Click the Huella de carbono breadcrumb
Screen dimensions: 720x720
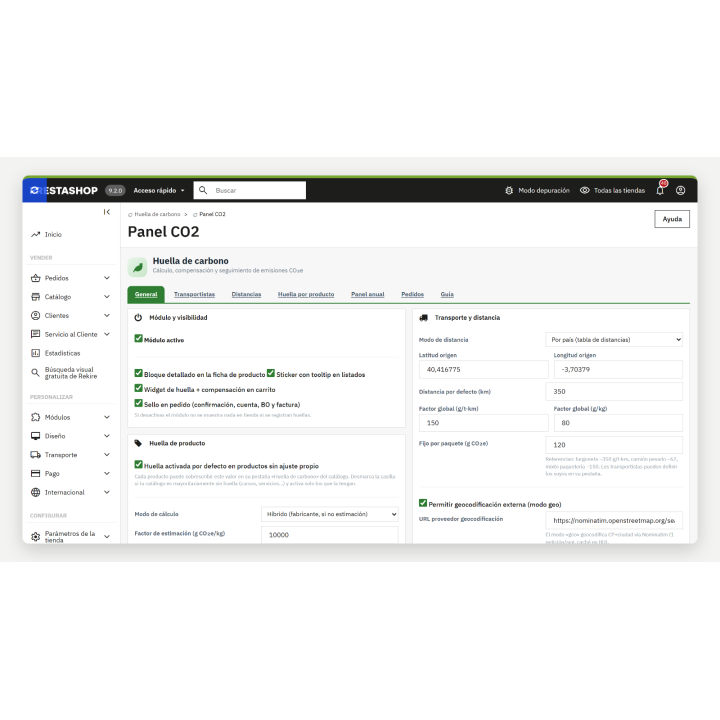click(x=157, y=214)
